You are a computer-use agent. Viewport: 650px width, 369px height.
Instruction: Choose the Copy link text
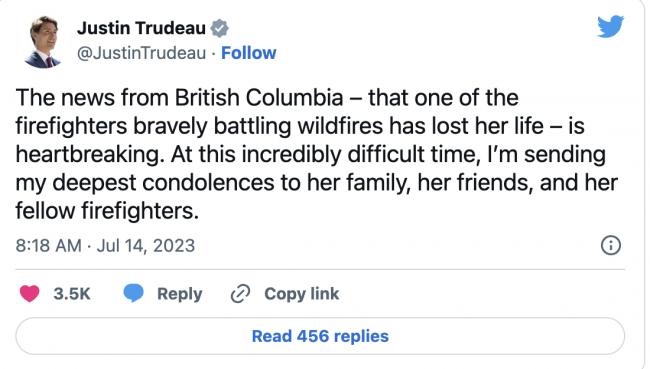(x=301, y=294)
